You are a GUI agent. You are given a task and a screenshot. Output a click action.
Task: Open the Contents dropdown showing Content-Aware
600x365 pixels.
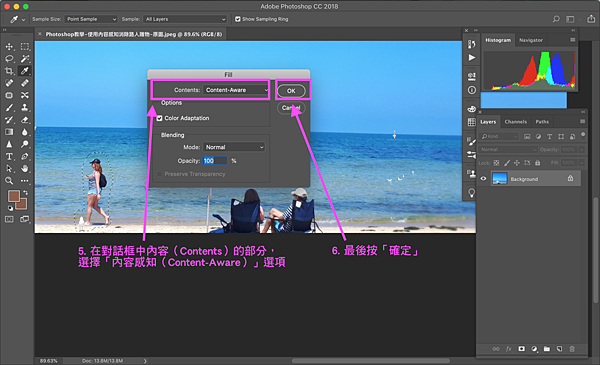(x=236, y=90)
